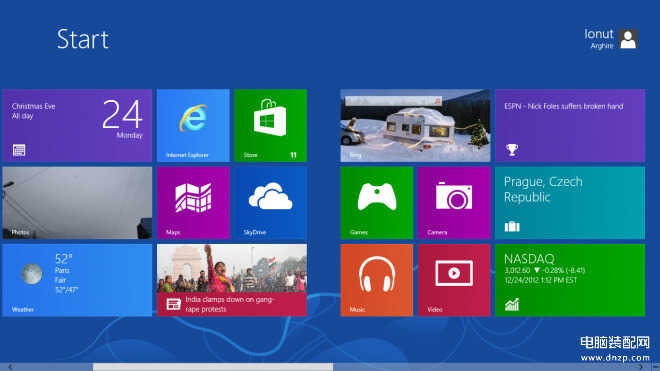The height and width of the screenshot is (371, 660).
Task: Open the SkyDrive cloud tile
Action: tap(270, 203)
